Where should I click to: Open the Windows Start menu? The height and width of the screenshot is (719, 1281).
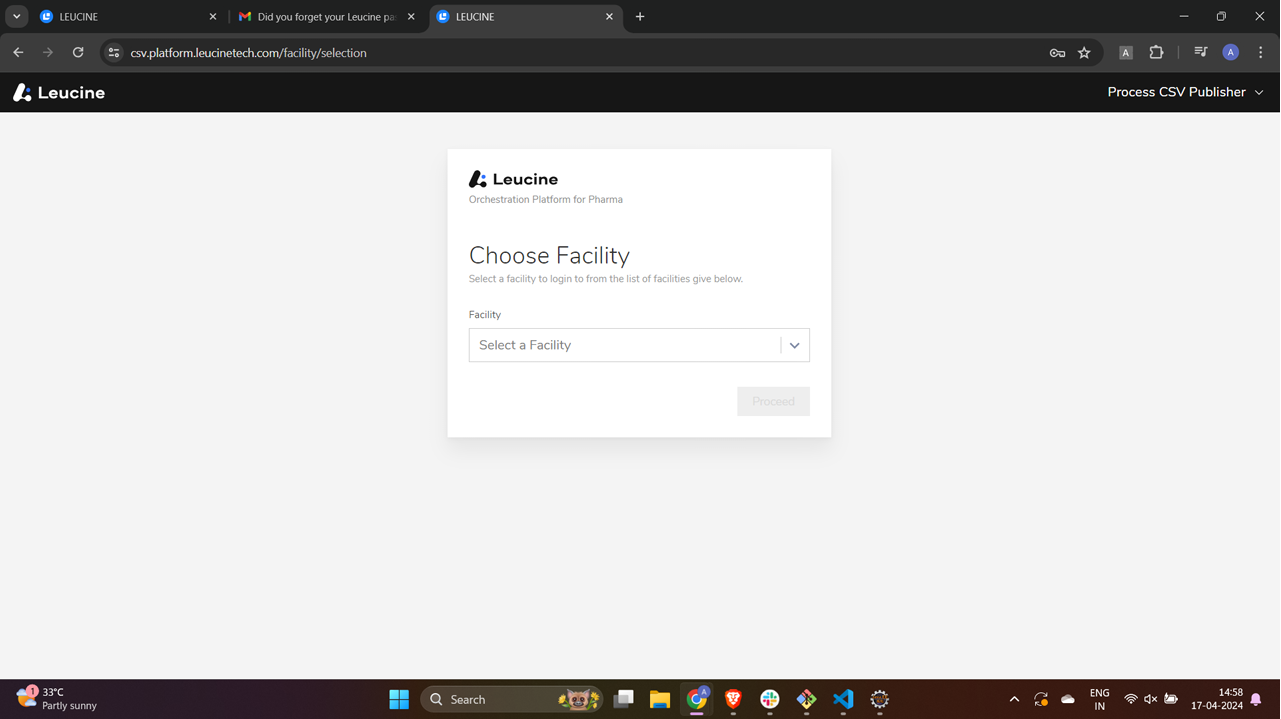click(x=399, y=699)
